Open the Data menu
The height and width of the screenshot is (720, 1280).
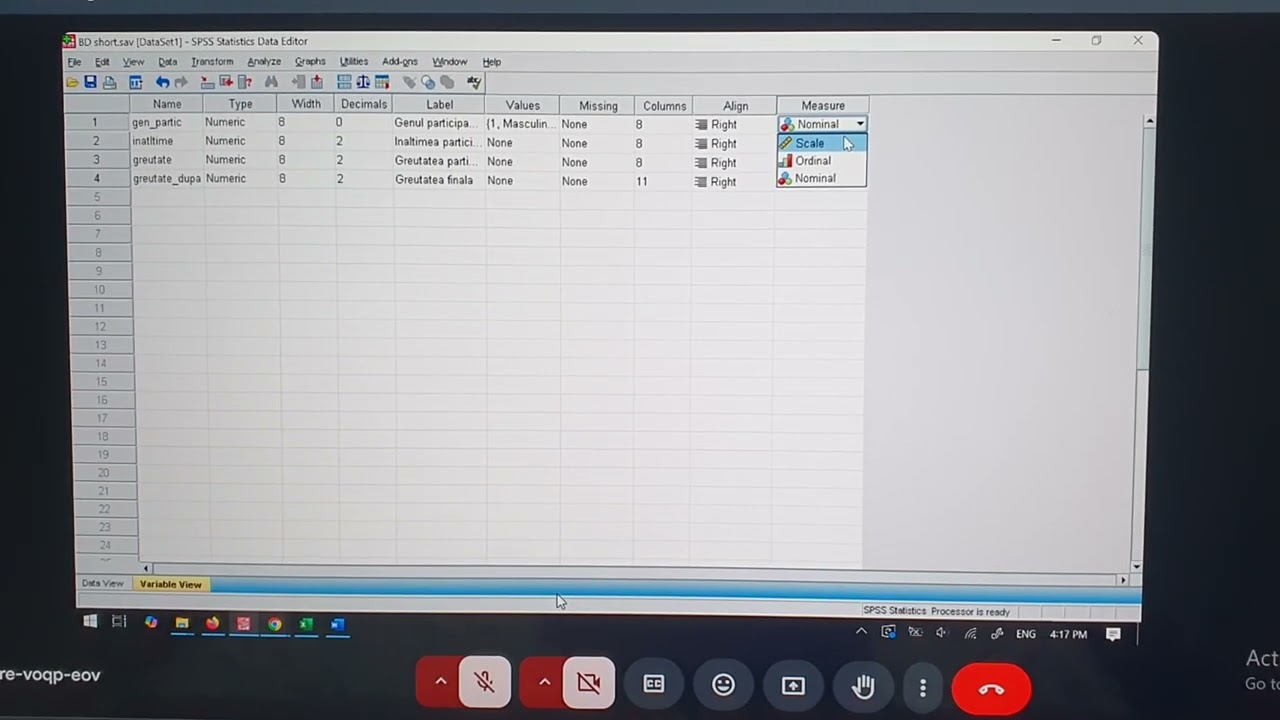pos(167,62)
